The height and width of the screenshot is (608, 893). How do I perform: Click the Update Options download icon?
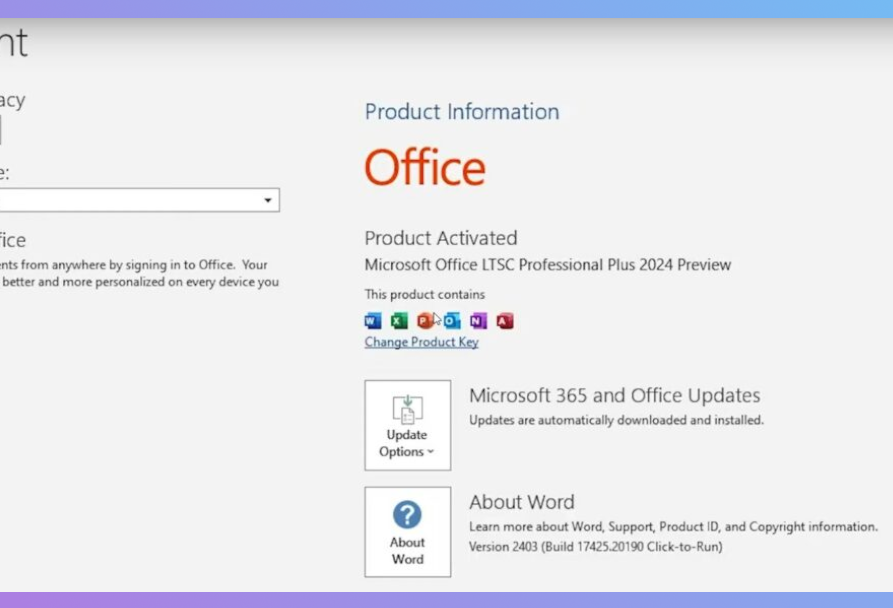(x=407, y=408)
